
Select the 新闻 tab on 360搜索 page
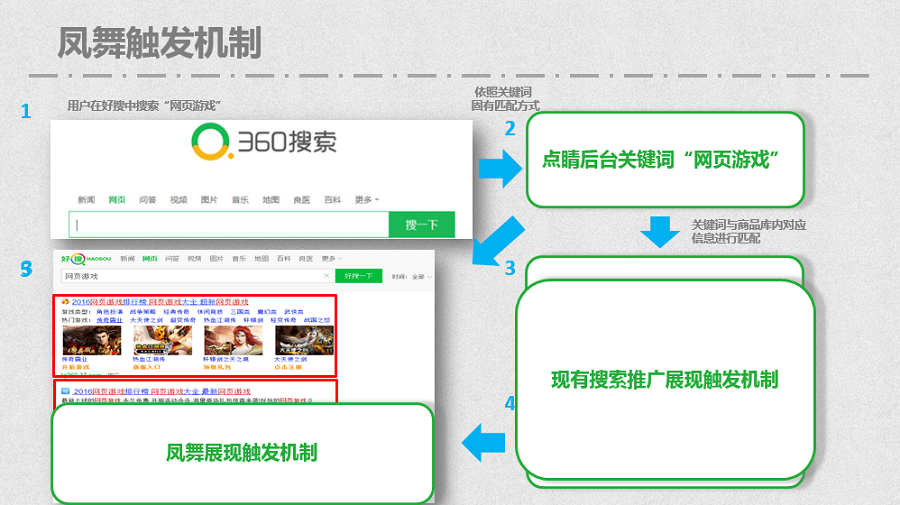(87, 200)
